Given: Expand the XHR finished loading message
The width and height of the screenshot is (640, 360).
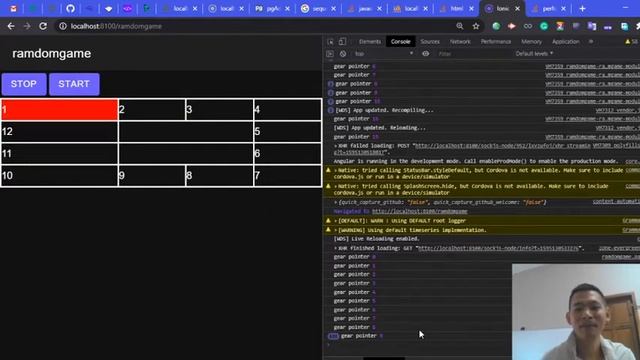Looking at the screenshot, I should [336, 248].
